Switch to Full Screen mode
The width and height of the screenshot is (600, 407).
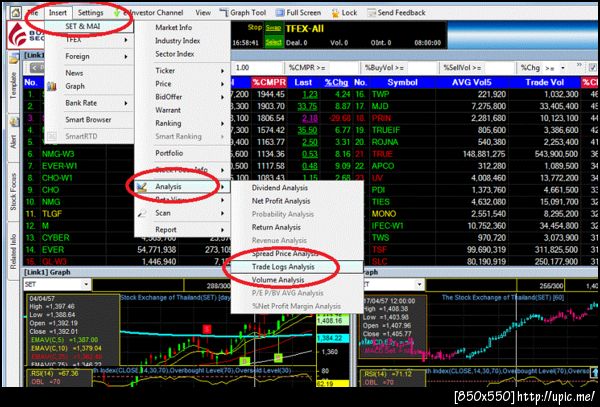[x=298, y=13]
